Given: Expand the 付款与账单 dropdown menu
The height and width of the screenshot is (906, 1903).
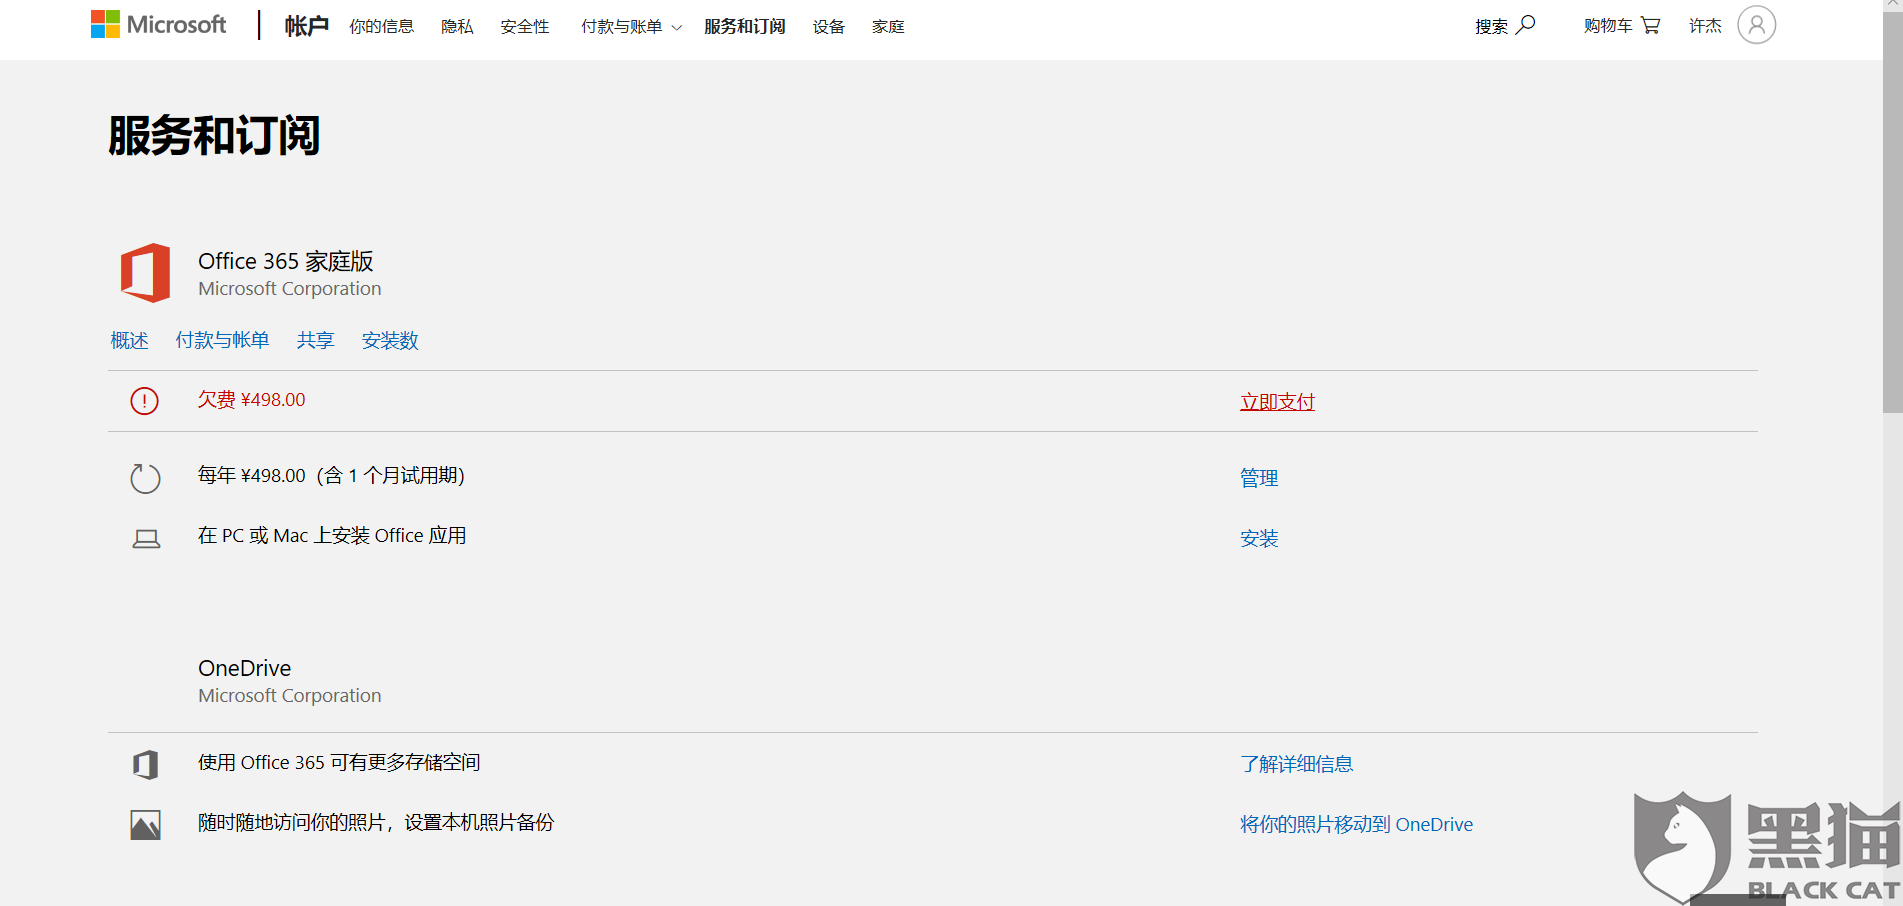Looking at the screenshot, I should [x=630, y=26].
